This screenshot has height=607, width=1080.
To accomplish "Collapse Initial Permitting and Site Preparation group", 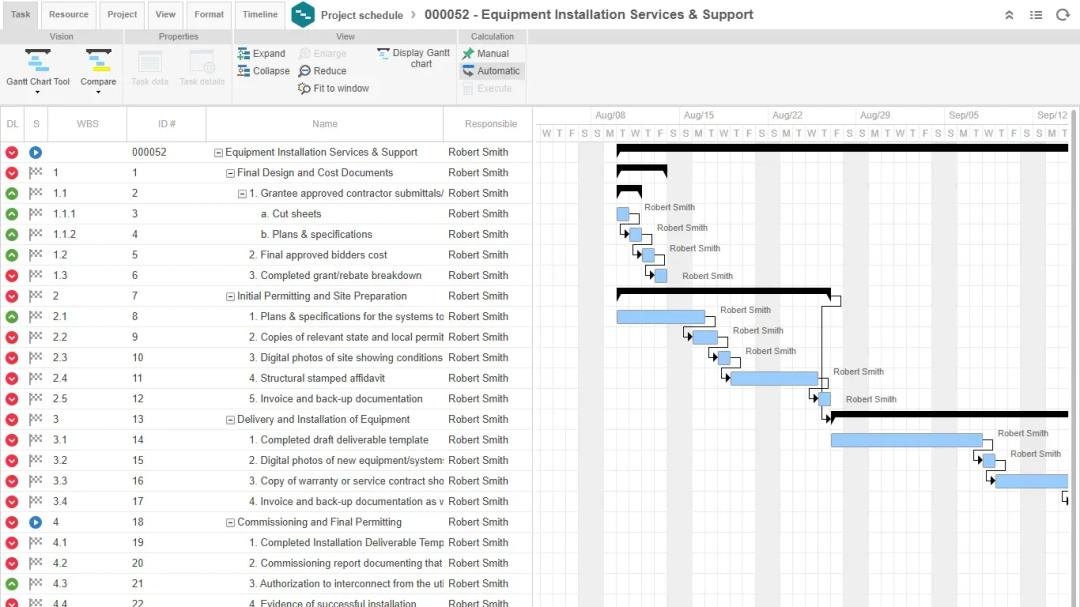I will (231, 296).
